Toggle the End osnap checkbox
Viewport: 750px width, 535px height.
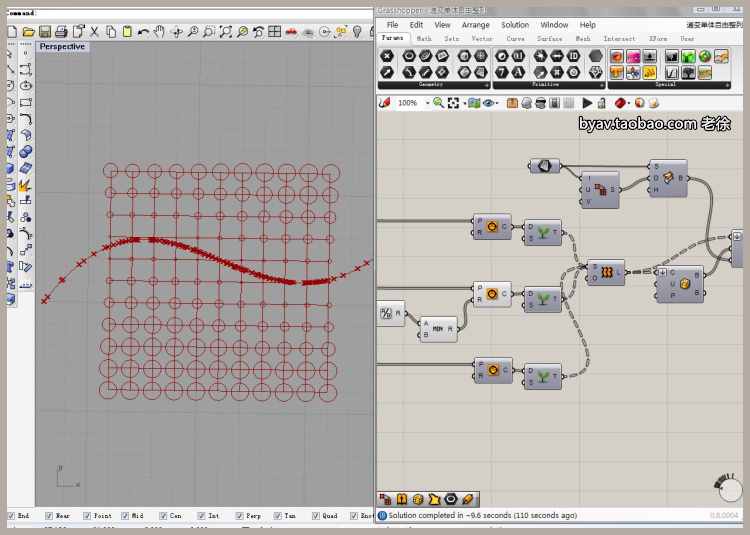pos(11,516)
